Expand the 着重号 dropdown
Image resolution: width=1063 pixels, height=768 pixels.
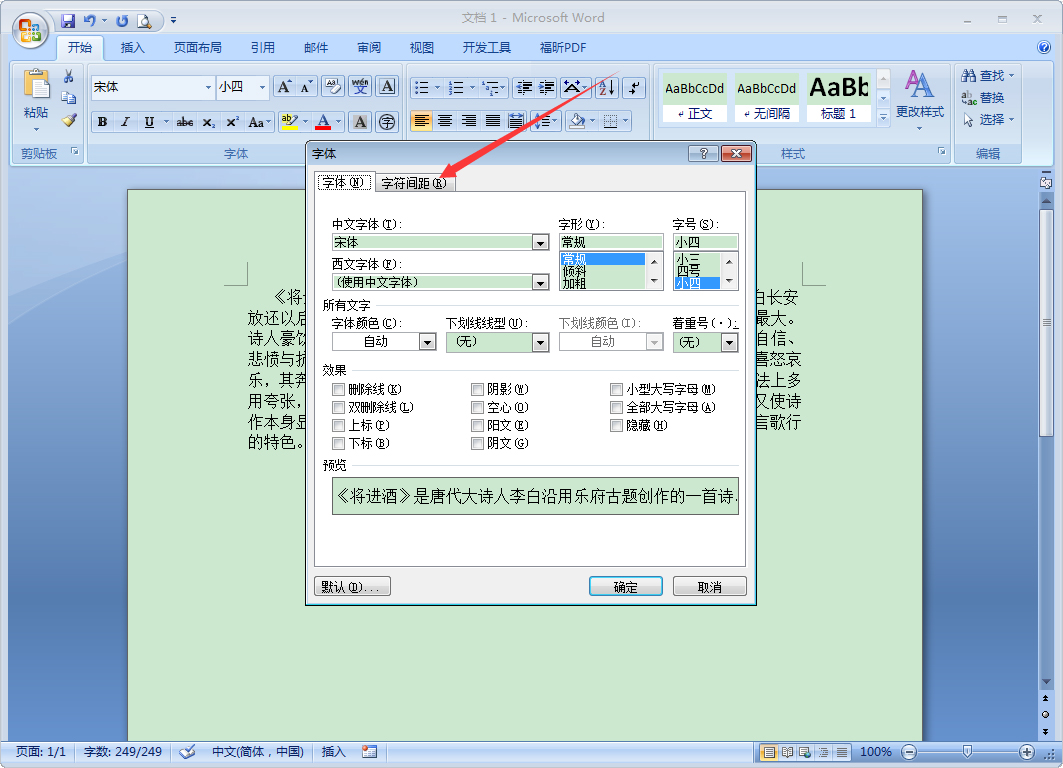click(731, 341)
